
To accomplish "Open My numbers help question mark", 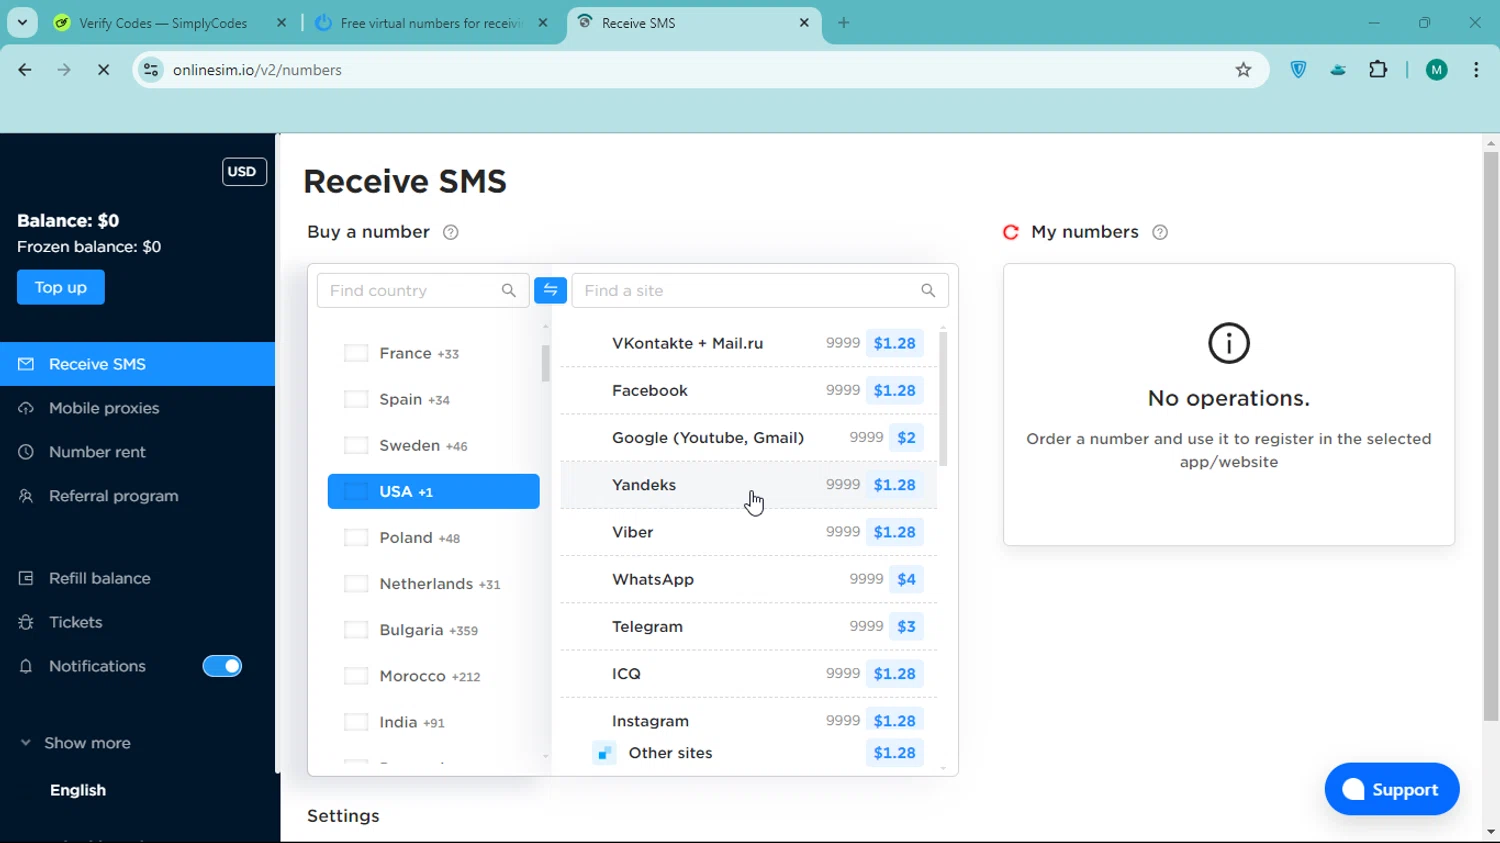I will pos(1160,232).
